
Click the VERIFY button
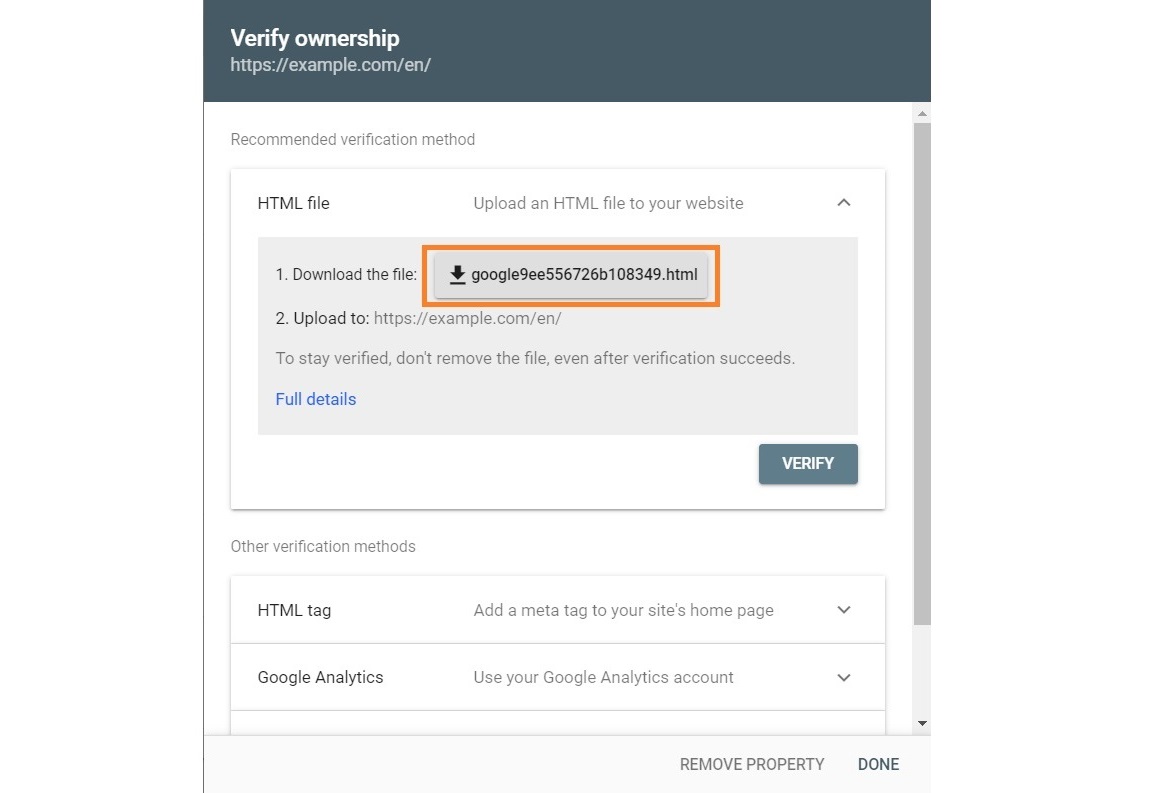click(x=807, y=463)
